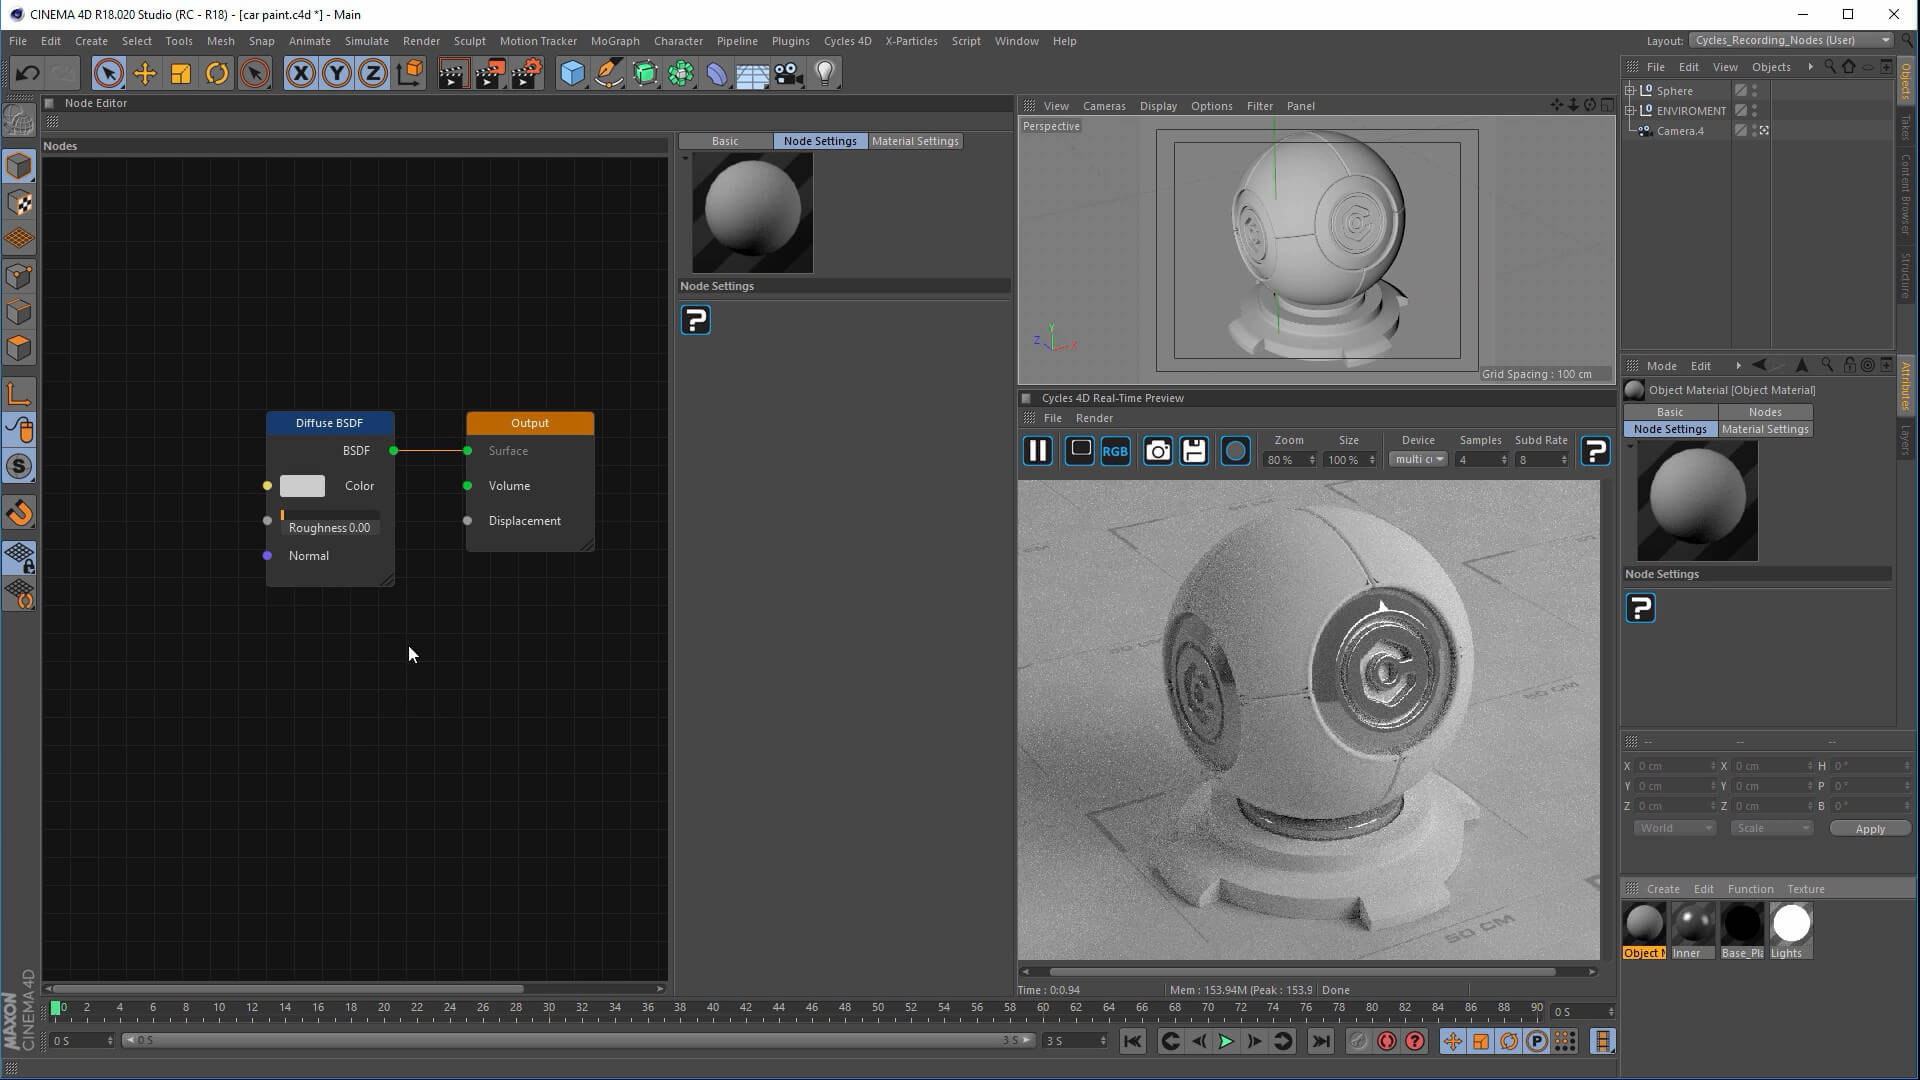
Task: Add a light object from toolbar
Action: [825, 73]
